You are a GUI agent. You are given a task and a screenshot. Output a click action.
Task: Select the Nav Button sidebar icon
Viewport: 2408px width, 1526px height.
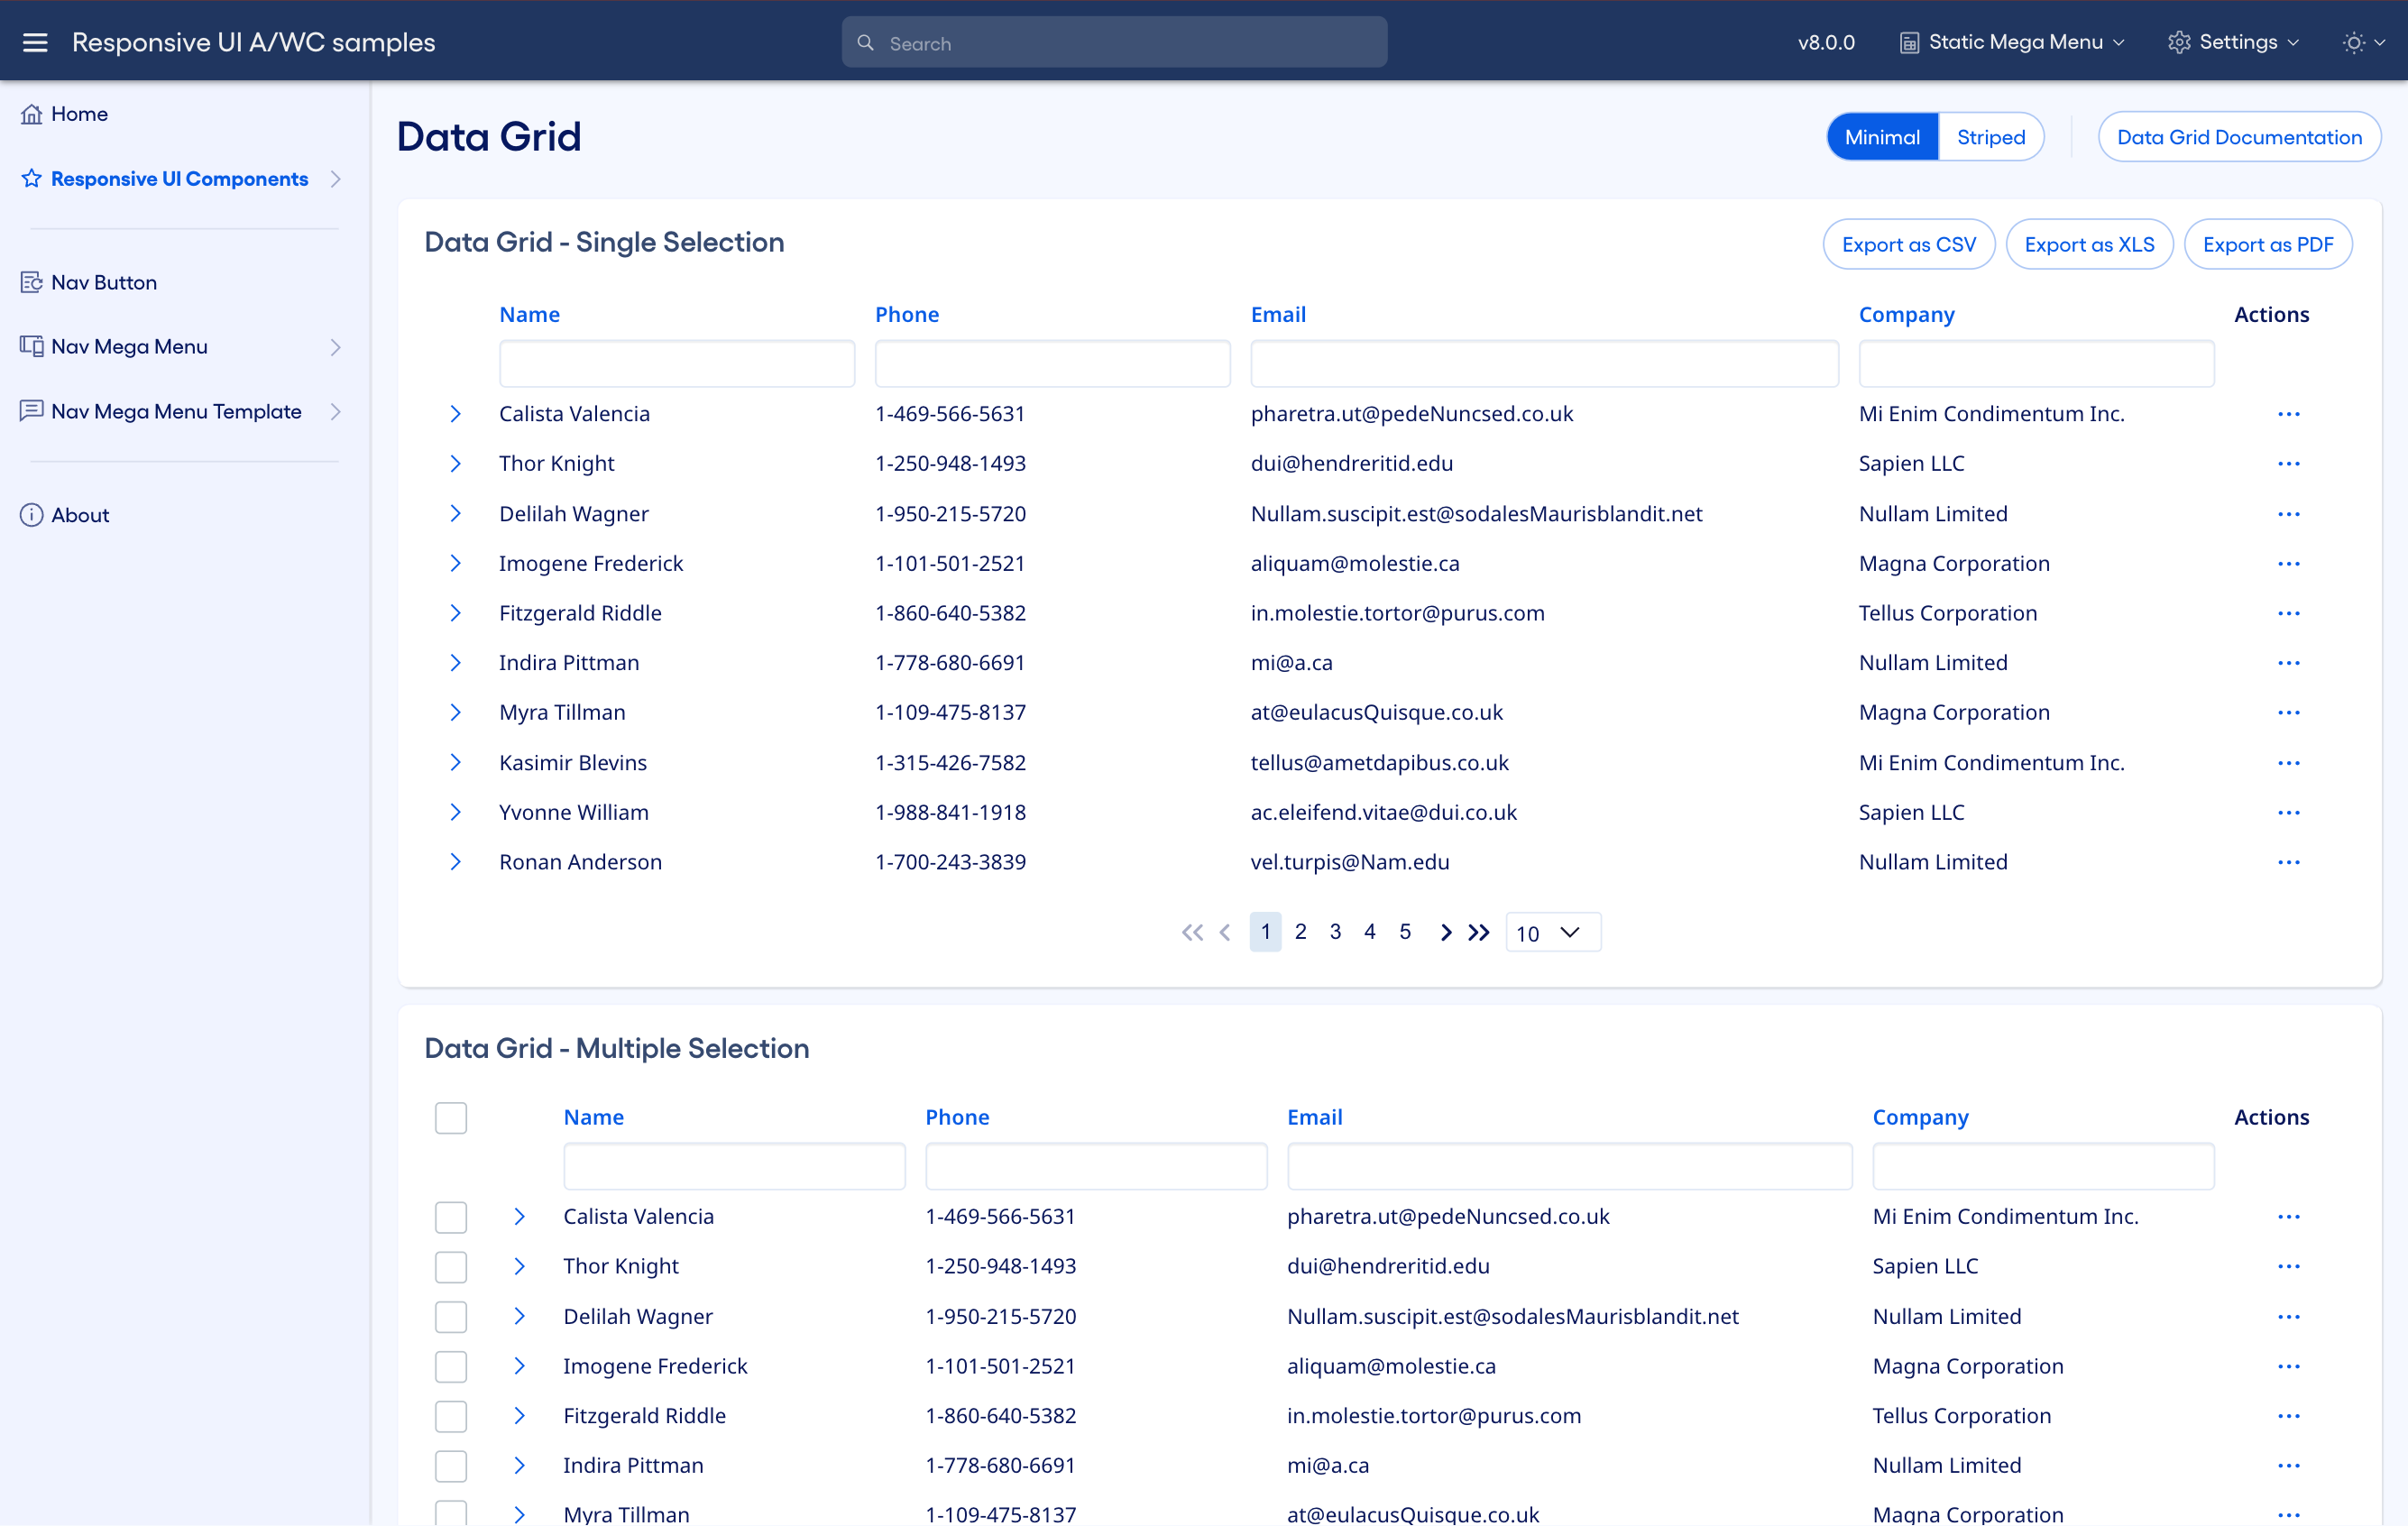click(31, 282)
